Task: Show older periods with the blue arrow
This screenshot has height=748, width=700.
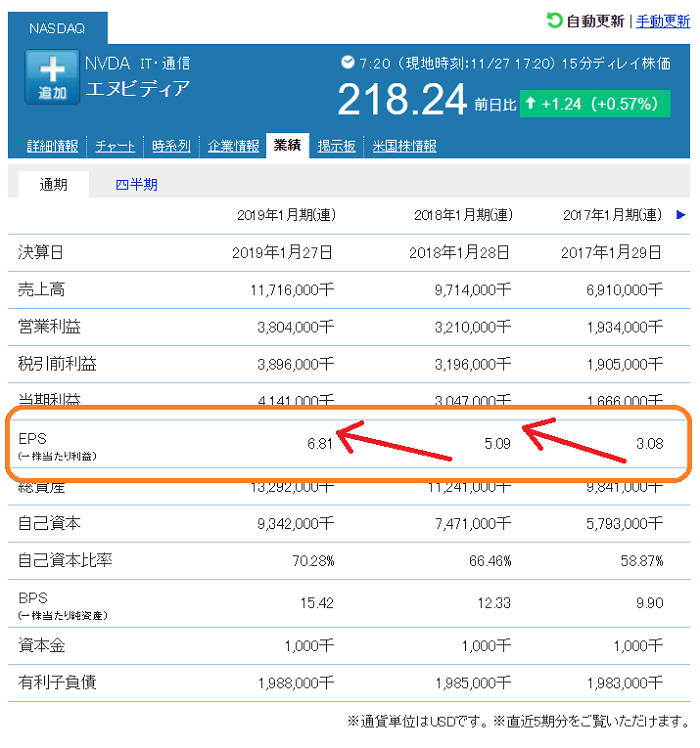Action: click(x=681, y=215)
